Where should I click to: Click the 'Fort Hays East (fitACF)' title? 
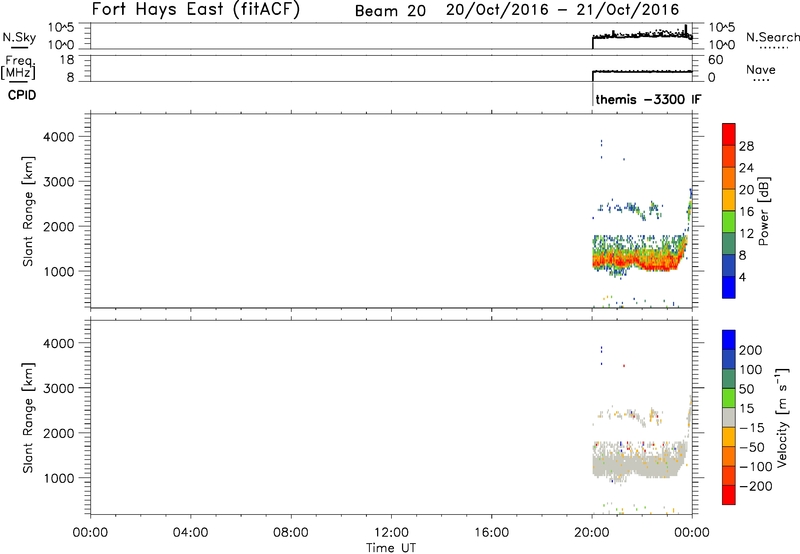[x=196, y=9]
